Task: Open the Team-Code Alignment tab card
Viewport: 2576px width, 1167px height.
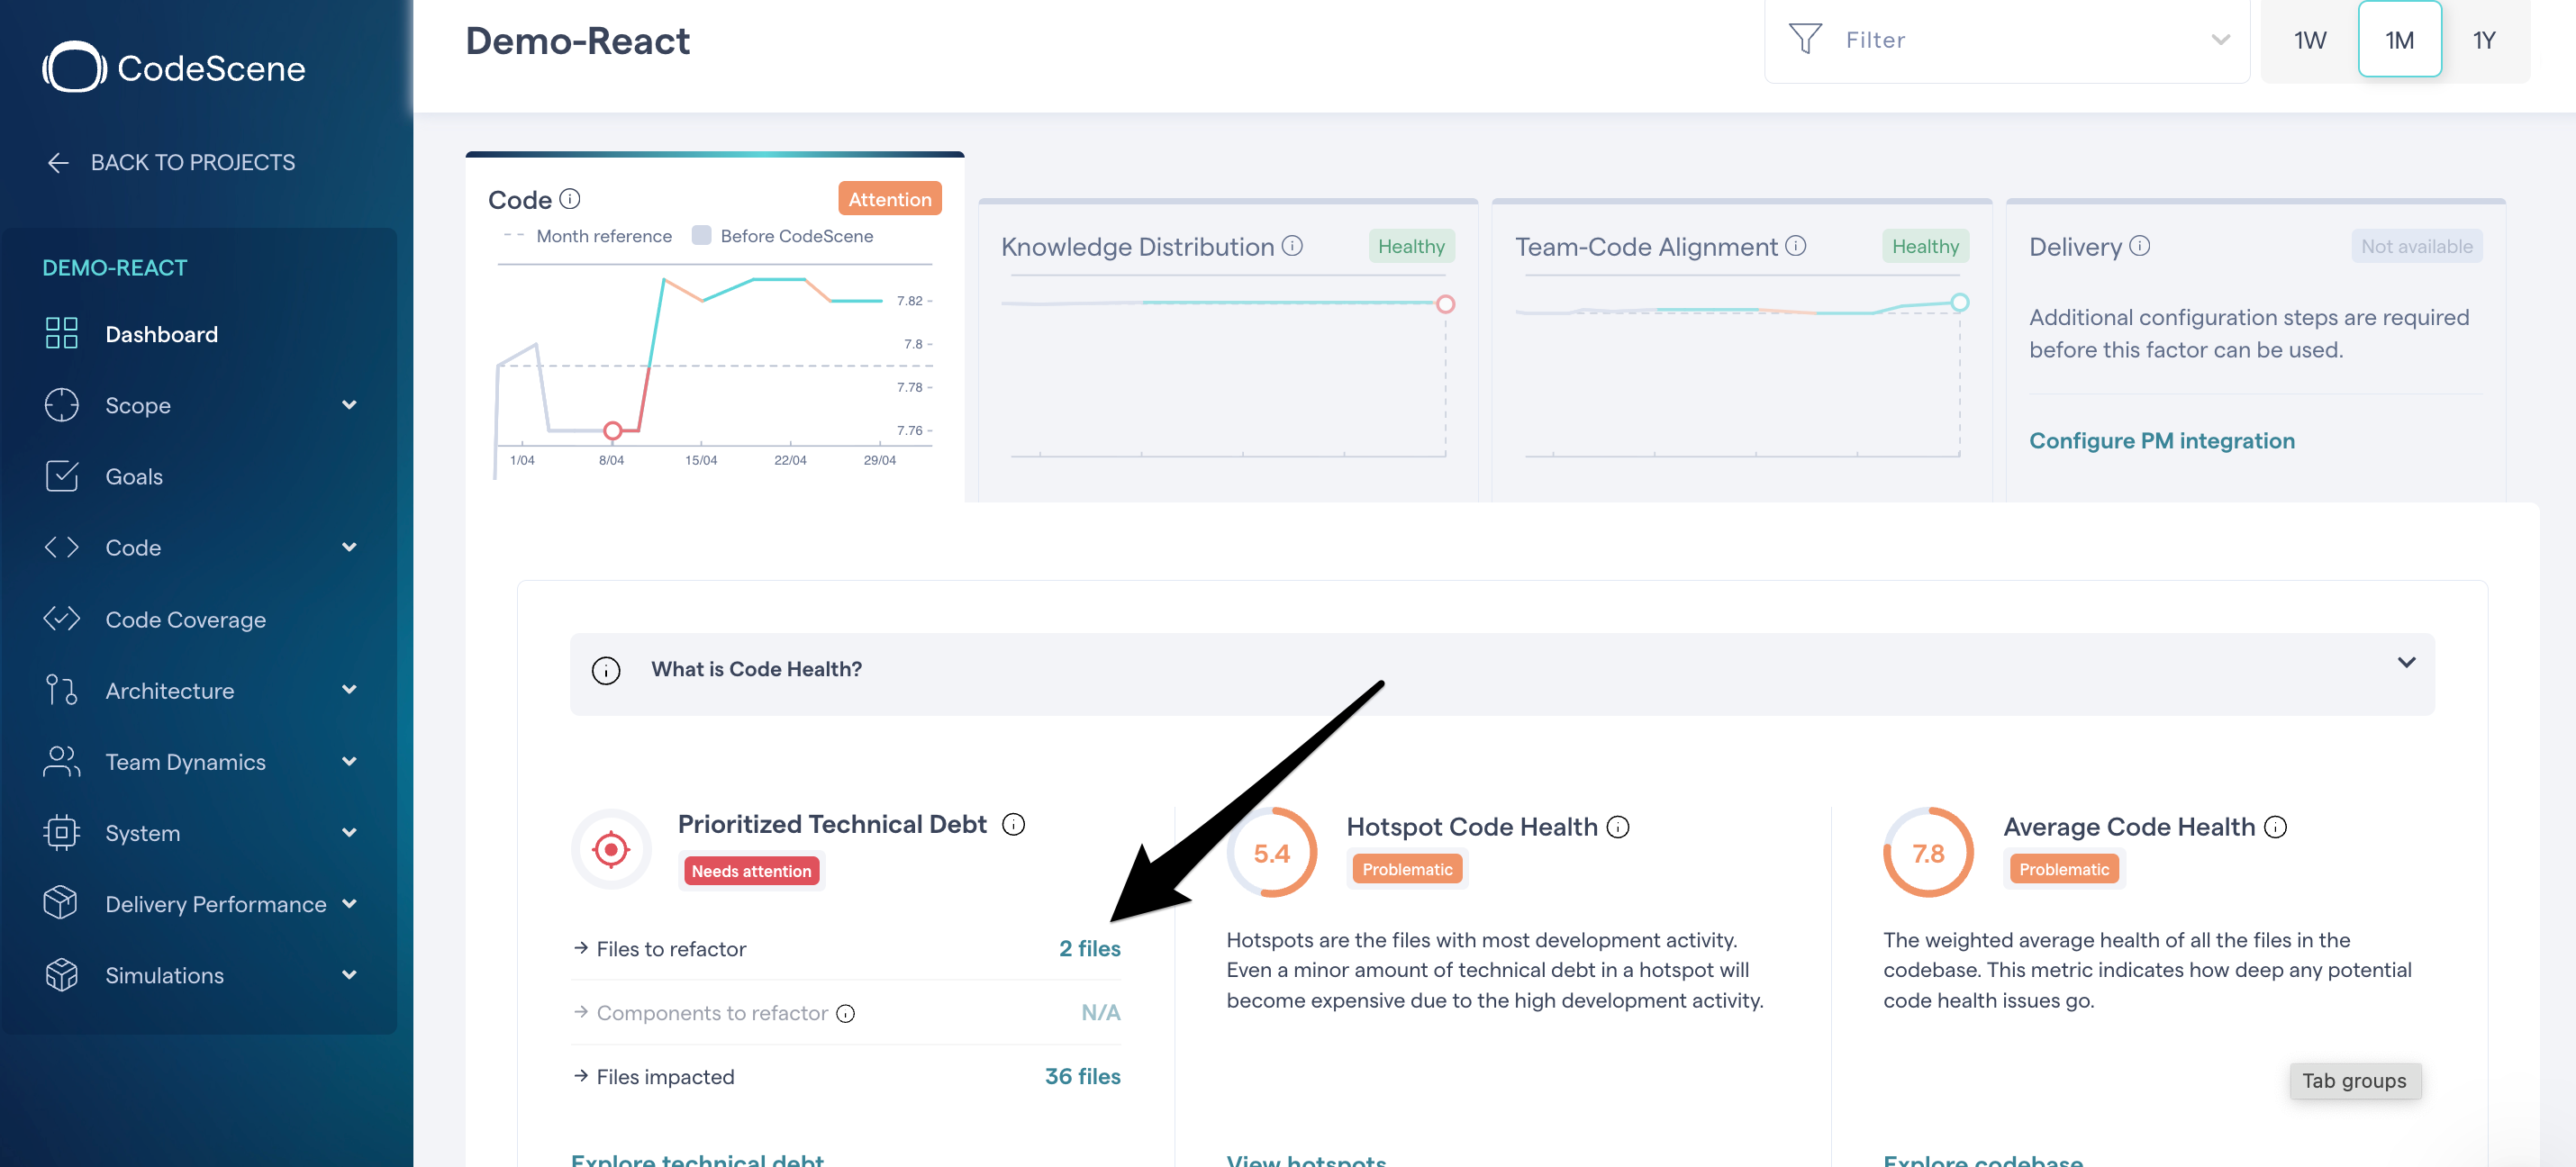Action: (x=1742, y=350)
